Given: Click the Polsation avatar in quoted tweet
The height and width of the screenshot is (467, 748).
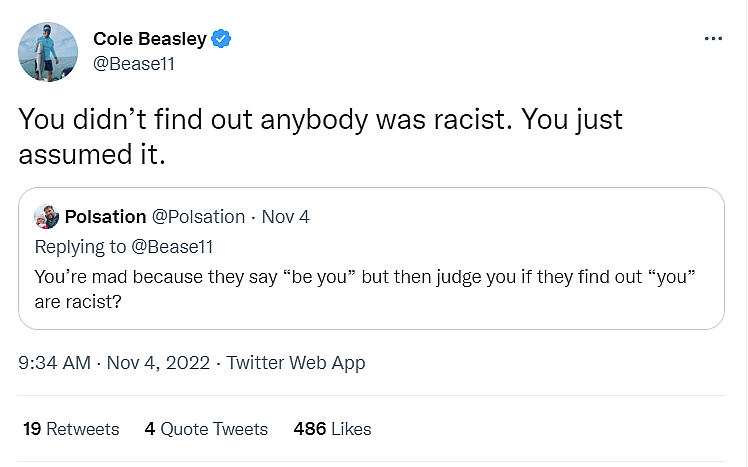Looking at the screenshot, I should [46, 217].
